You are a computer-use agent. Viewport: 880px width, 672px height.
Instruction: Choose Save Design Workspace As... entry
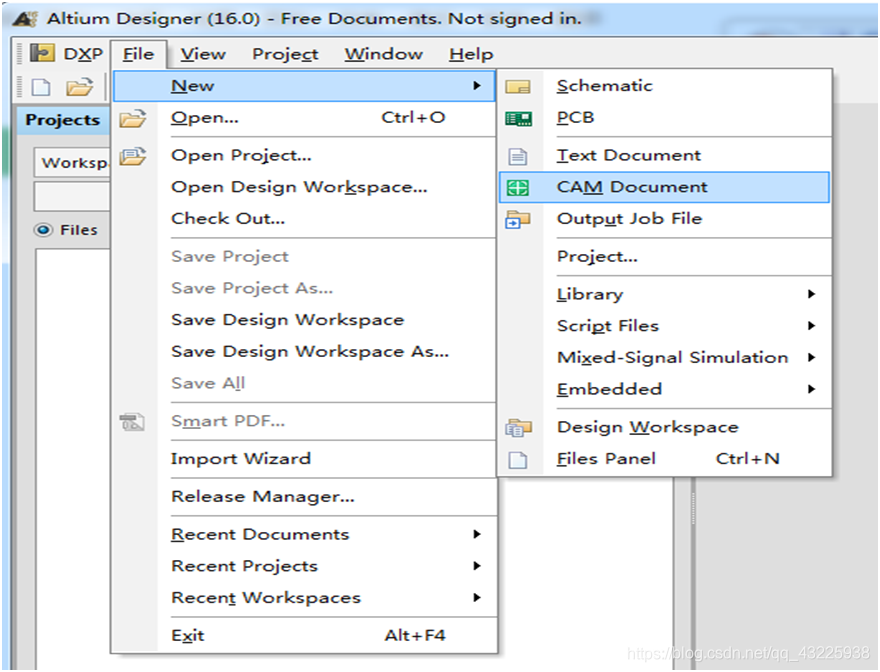pos(305,351)
